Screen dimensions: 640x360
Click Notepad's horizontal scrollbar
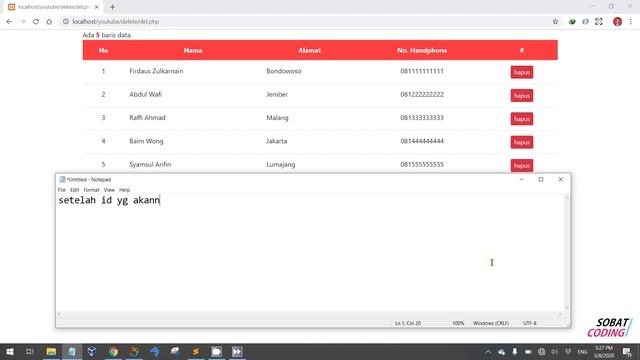click(x=310, y=314)
